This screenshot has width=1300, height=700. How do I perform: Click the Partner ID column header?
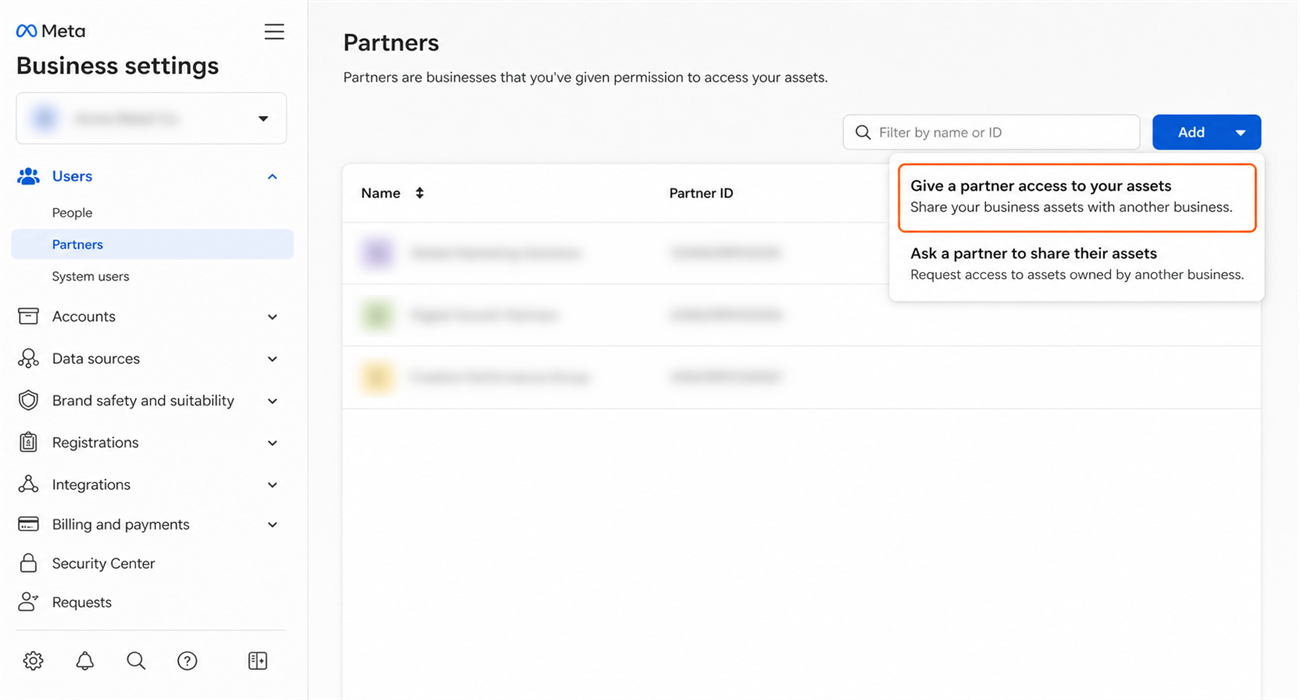[701, 193]
